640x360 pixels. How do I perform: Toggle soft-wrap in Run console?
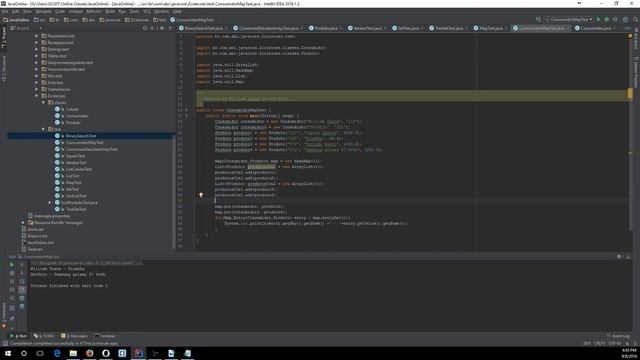pos(22,281)
